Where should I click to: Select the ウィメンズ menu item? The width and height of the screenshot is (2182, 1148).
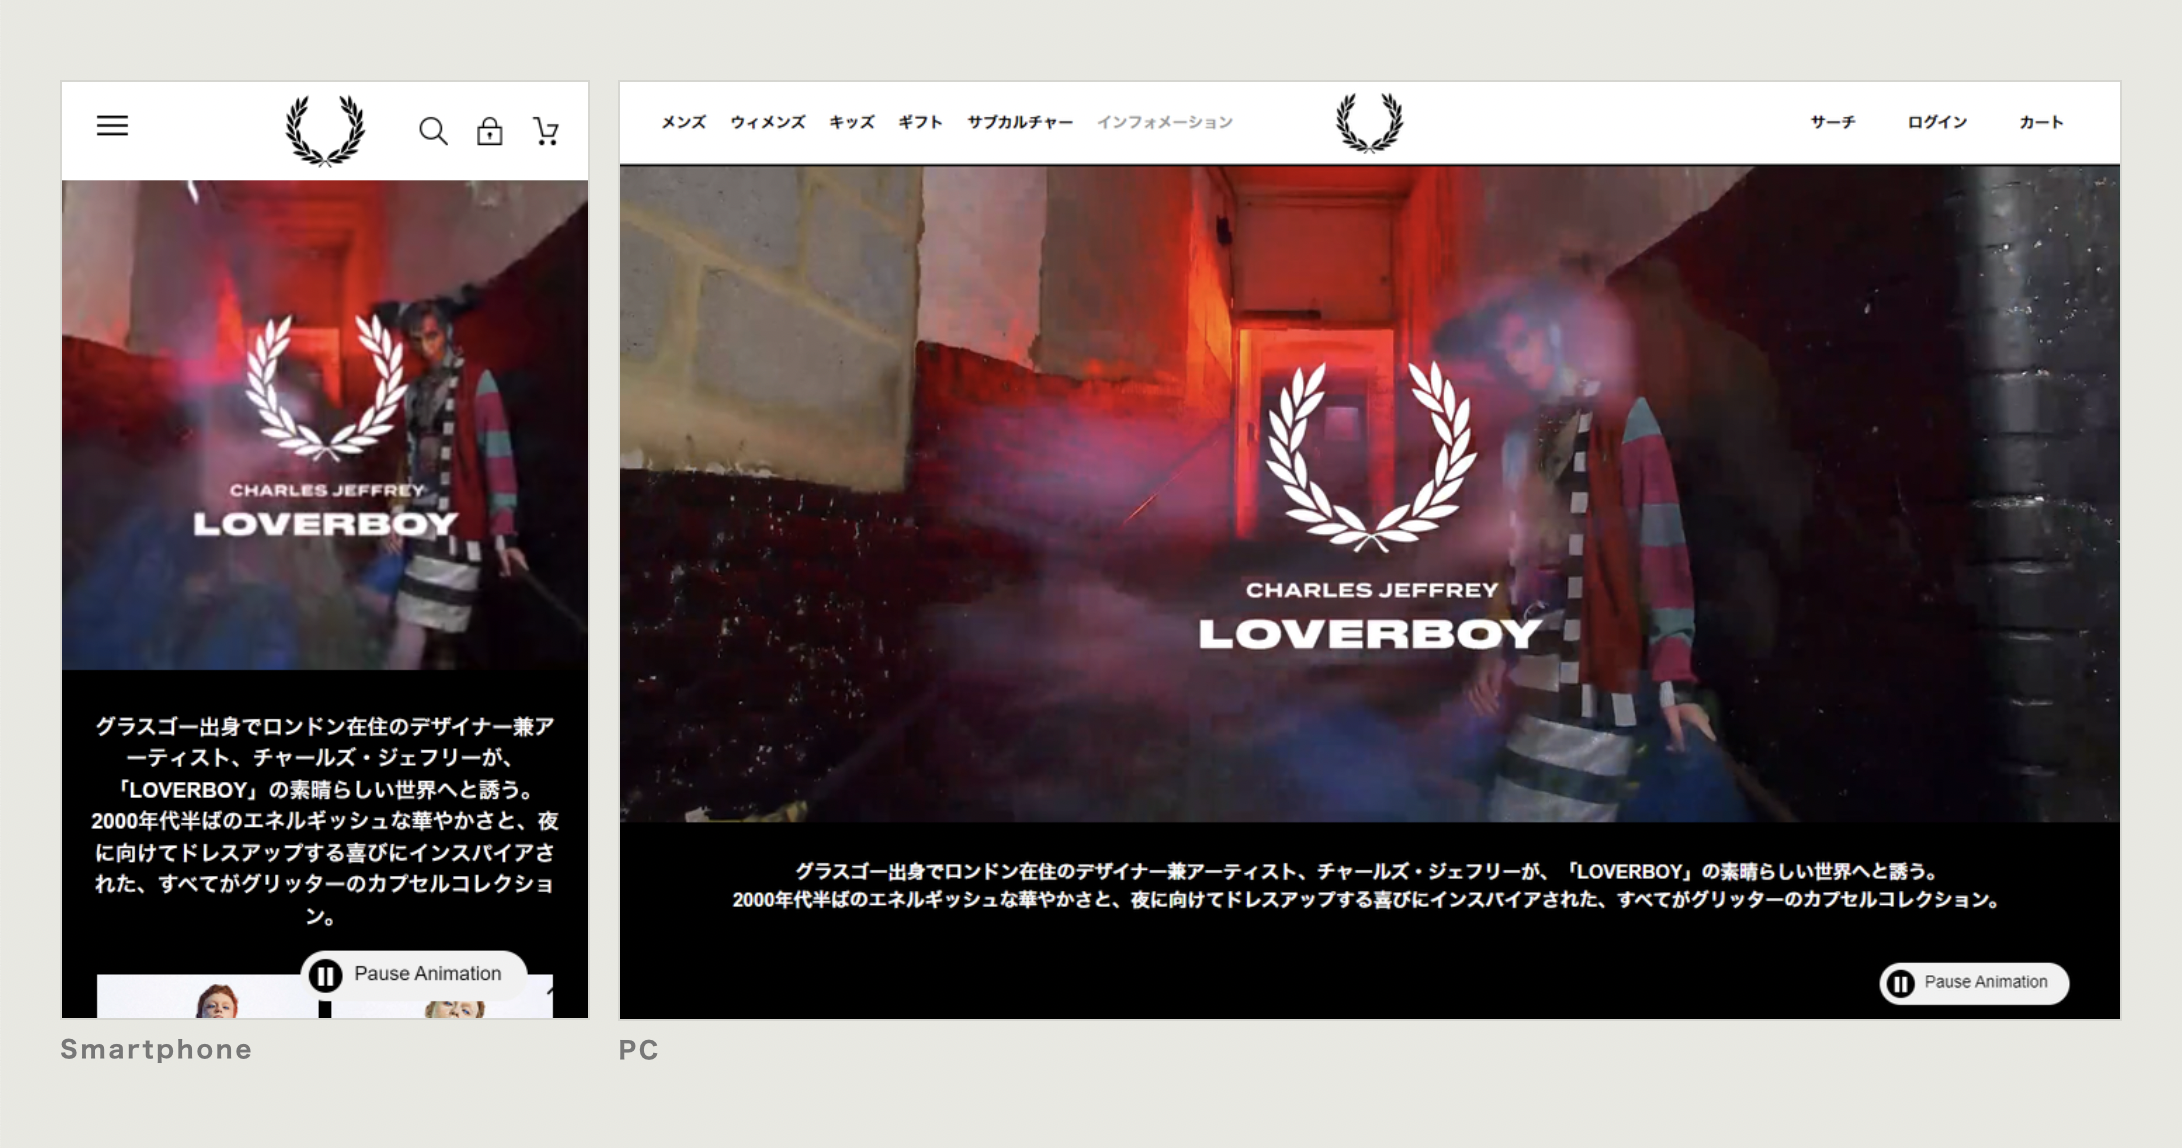(767, 122)
